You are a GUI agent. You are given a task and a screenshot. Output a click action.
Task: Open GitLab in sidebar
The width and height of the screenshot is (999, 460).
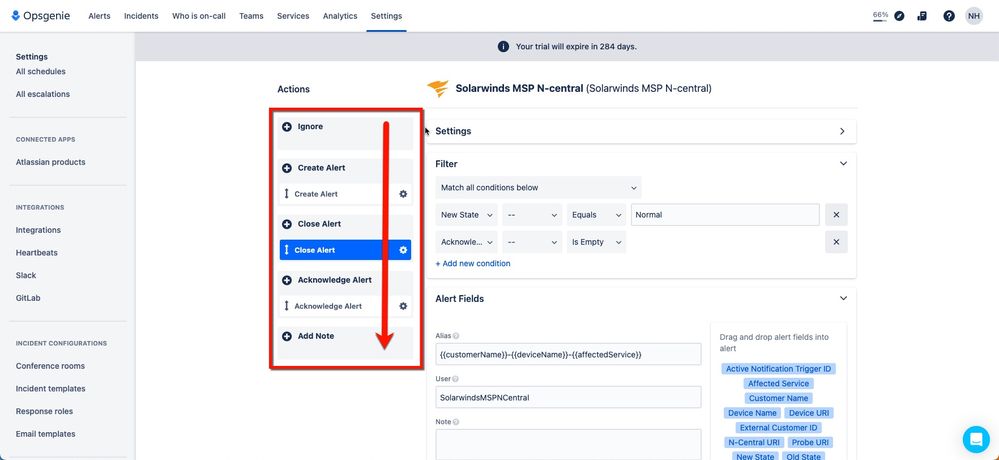(28, 298)
